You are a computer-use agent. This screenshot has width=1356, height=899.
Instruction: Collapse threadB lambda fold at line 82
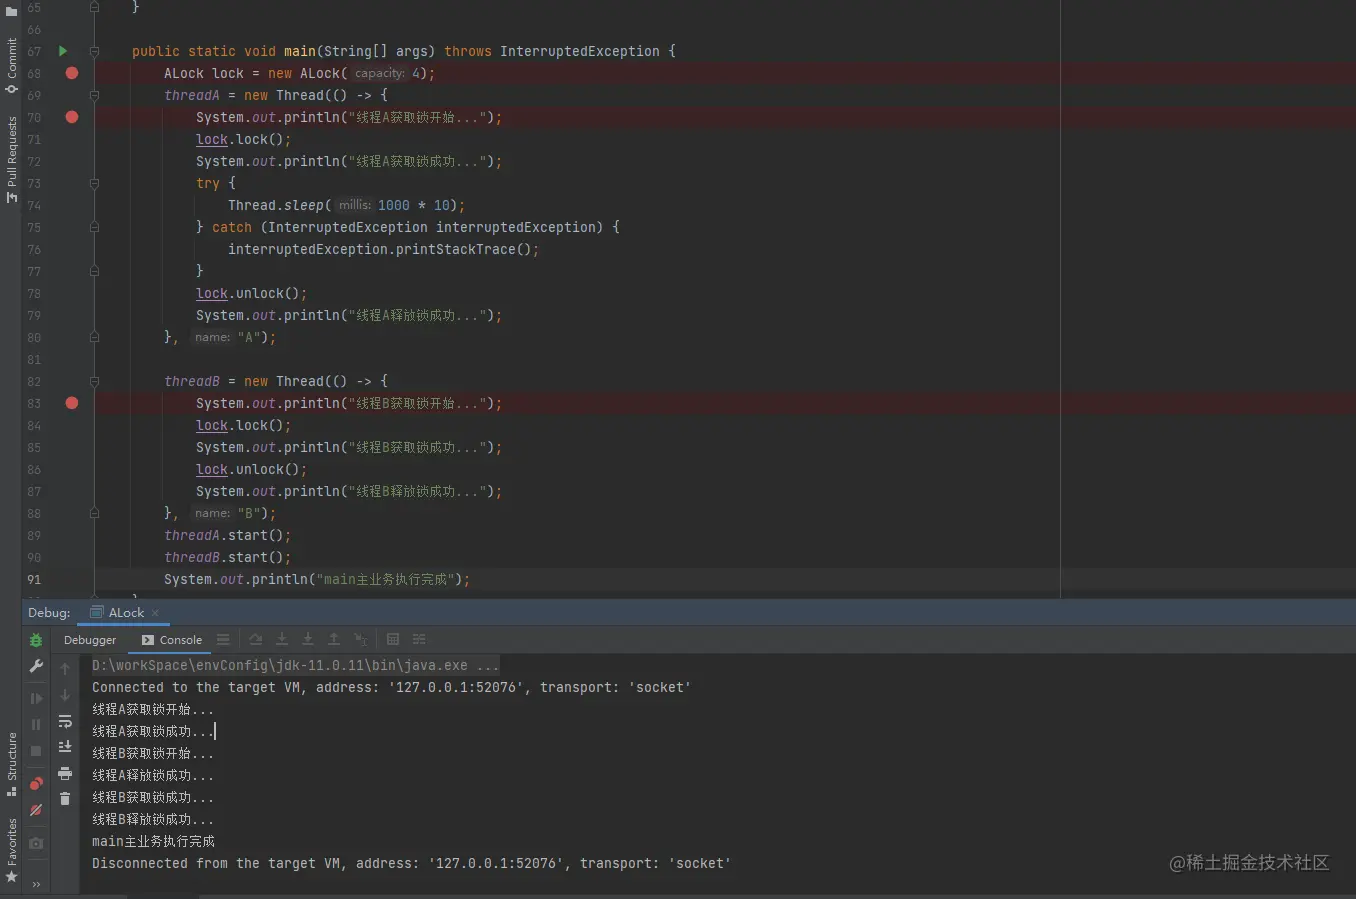point(94,381)
